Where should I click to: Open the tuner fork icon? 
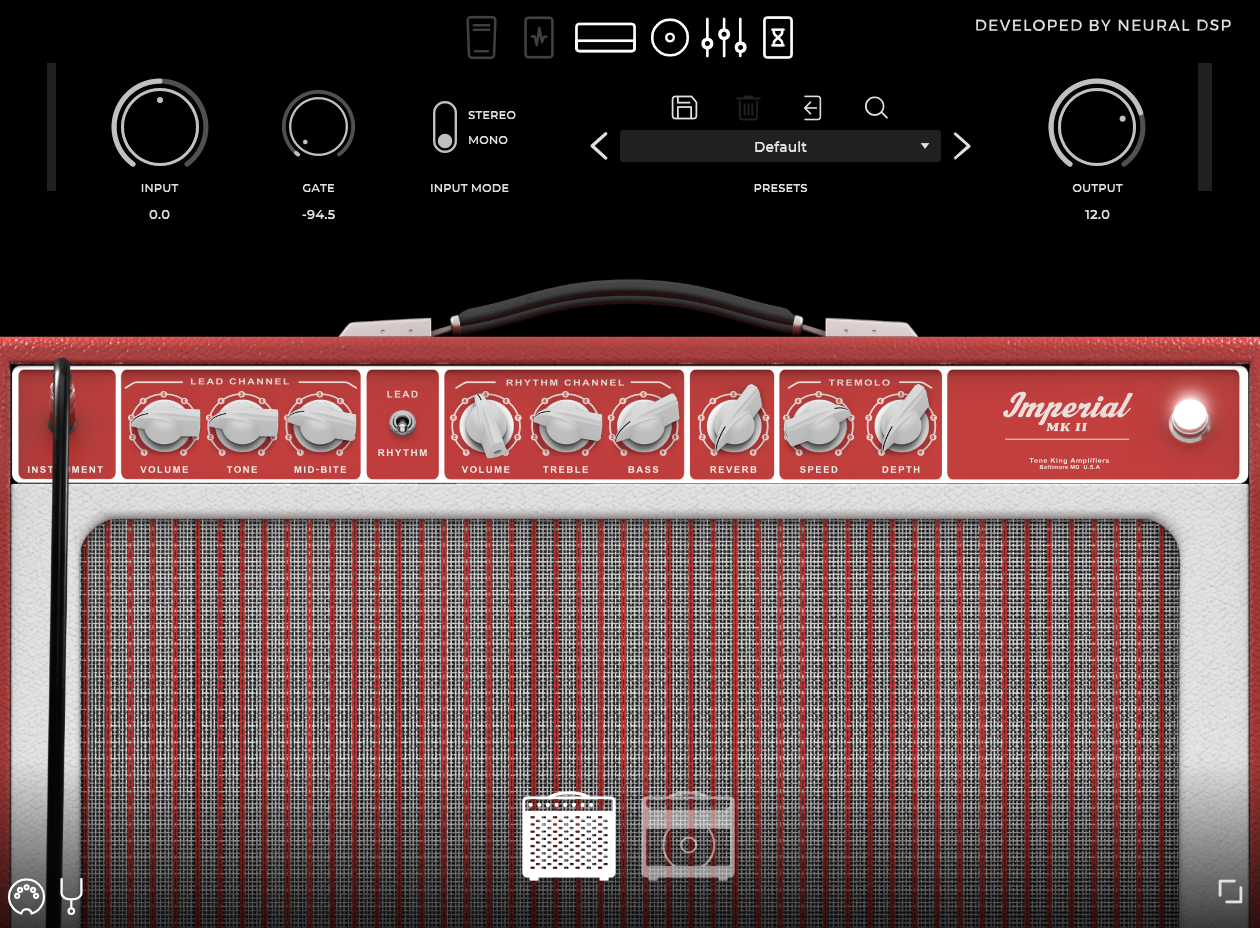(x=71, y=896)
